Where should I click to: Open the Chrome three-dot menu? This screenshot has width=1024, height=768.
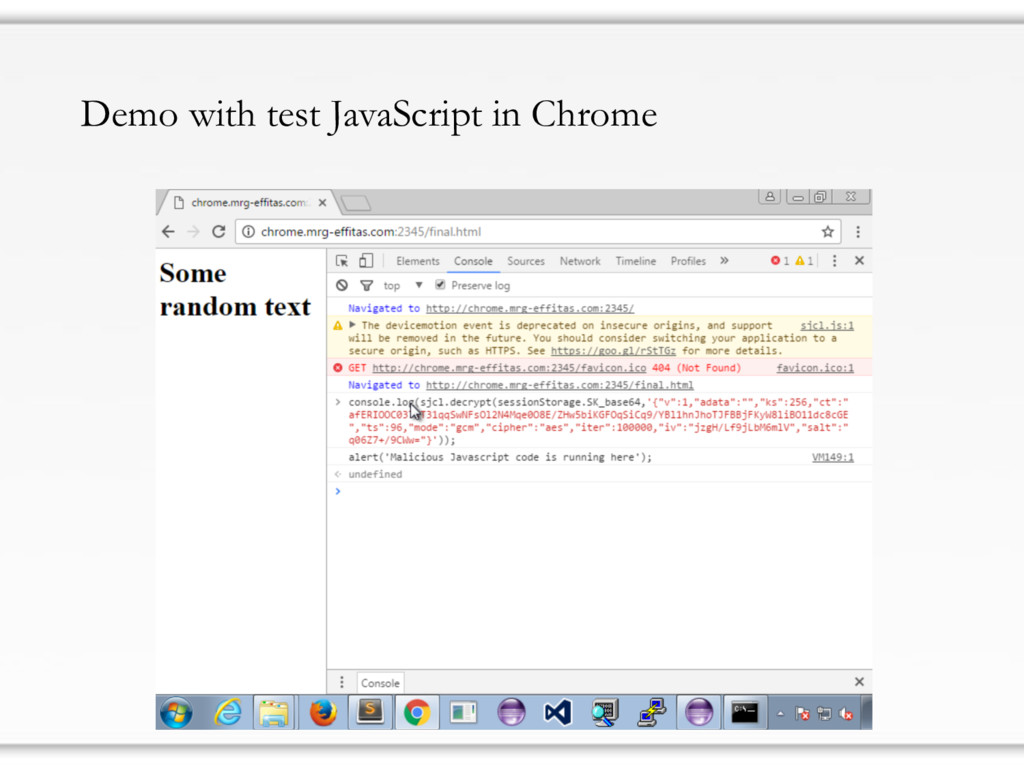[858, 232]
